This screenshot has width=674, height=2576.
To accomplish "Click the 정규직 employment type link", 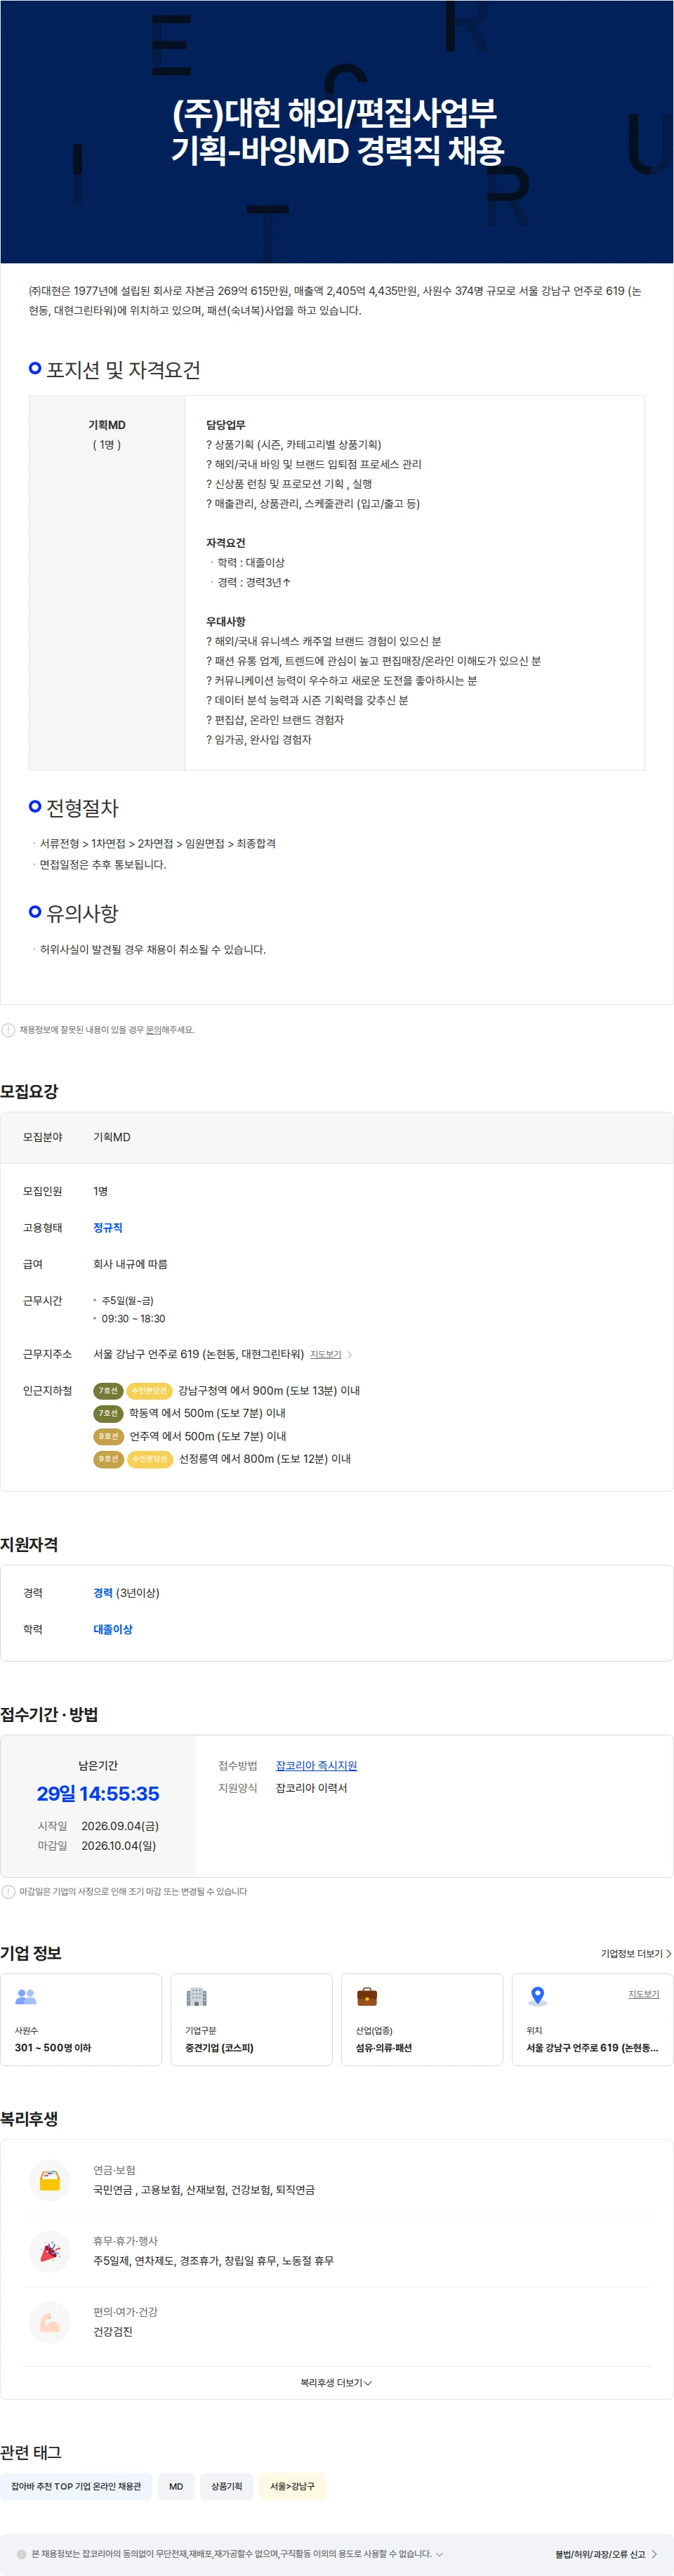I will coord(107,1227).
